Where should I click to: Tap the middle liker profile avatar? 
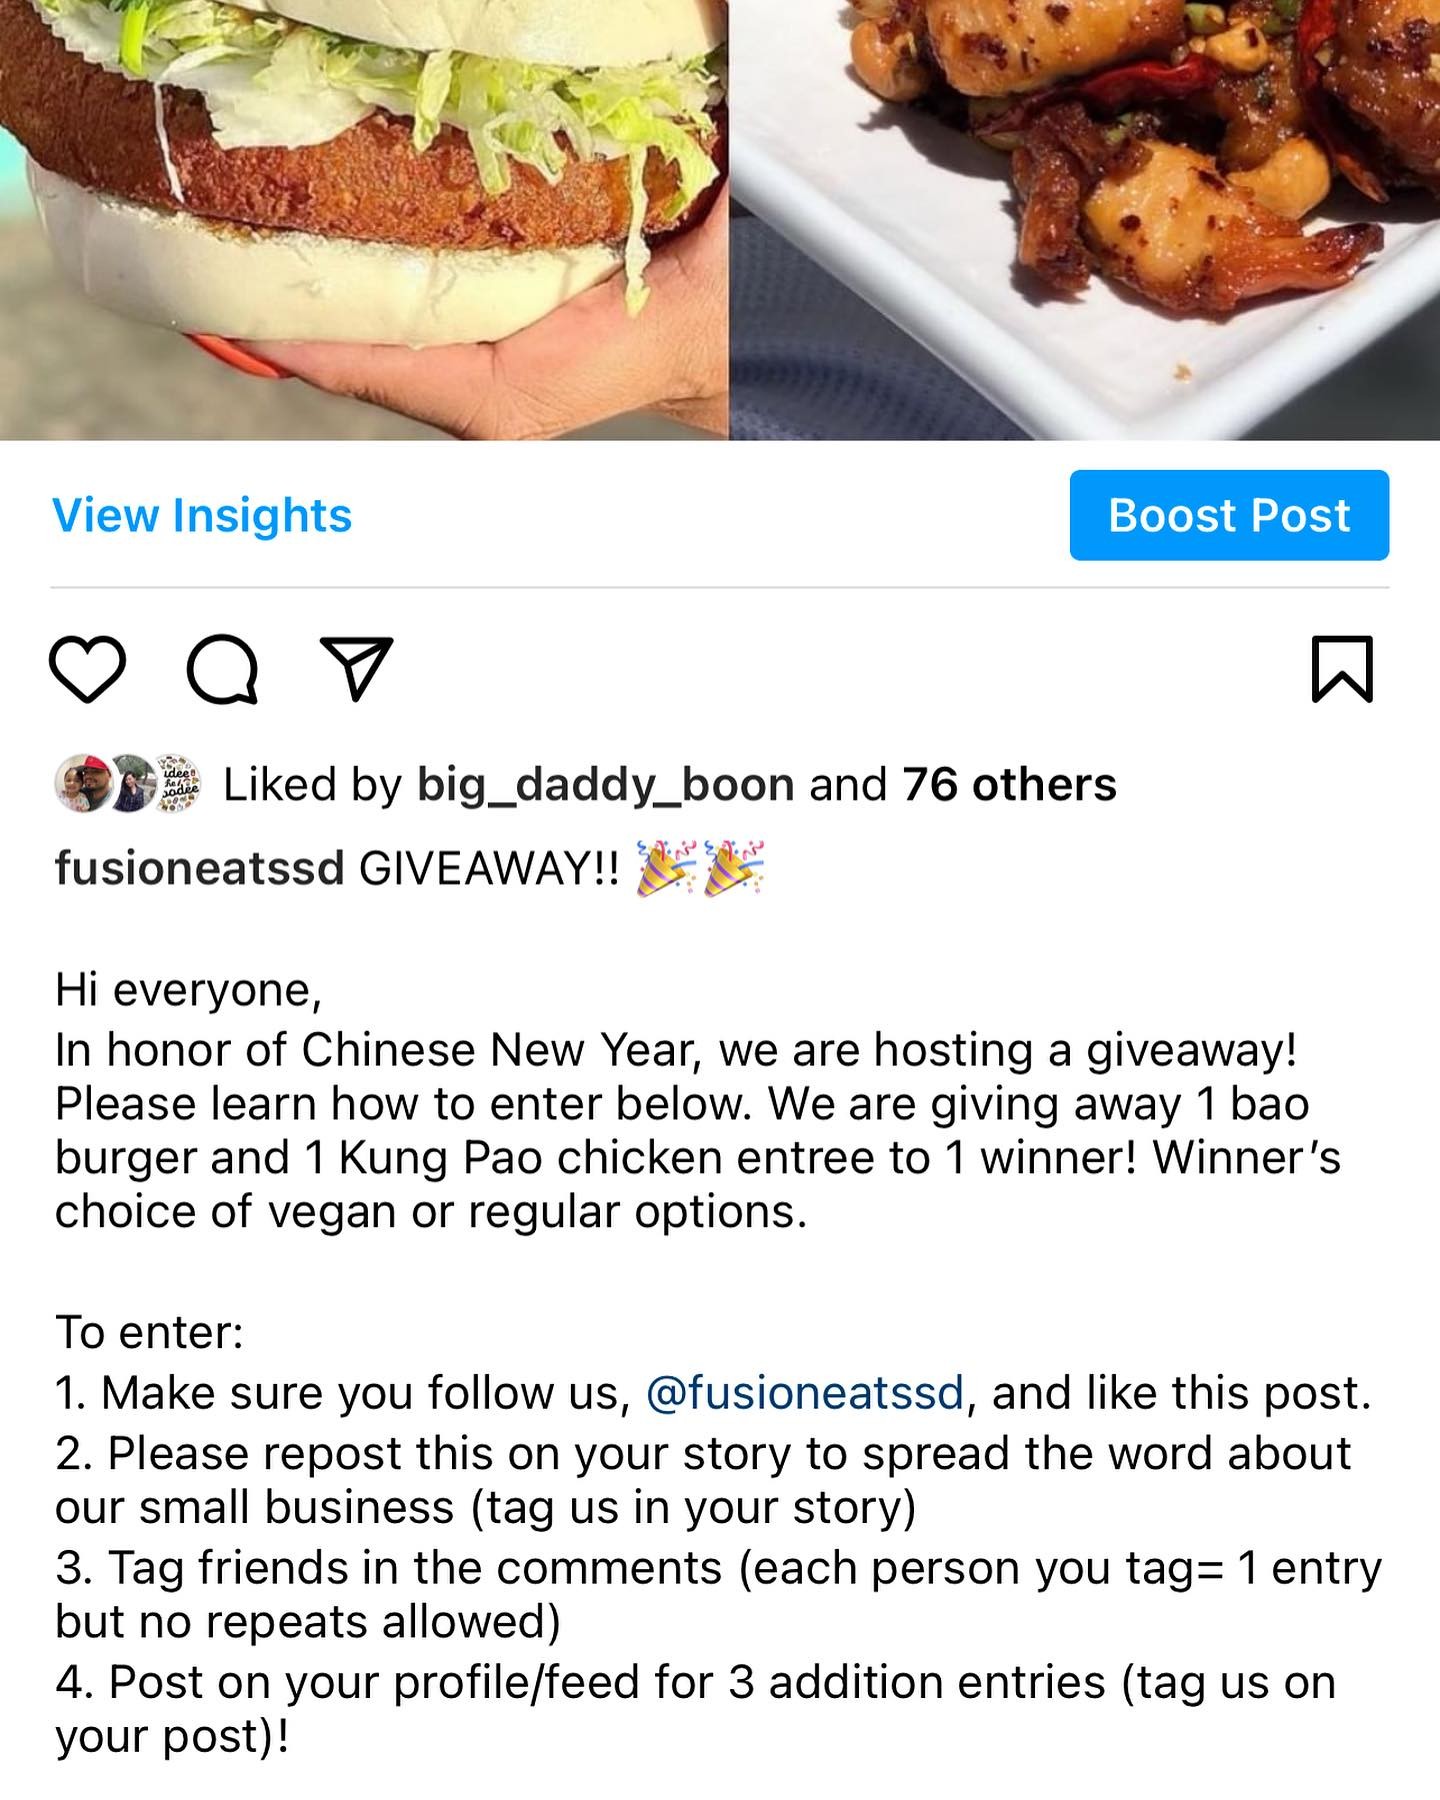(130, 784)
